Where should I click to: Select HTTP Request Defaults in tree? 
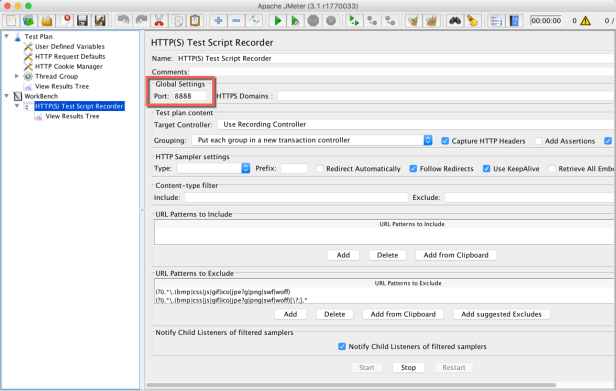(70, 56)
